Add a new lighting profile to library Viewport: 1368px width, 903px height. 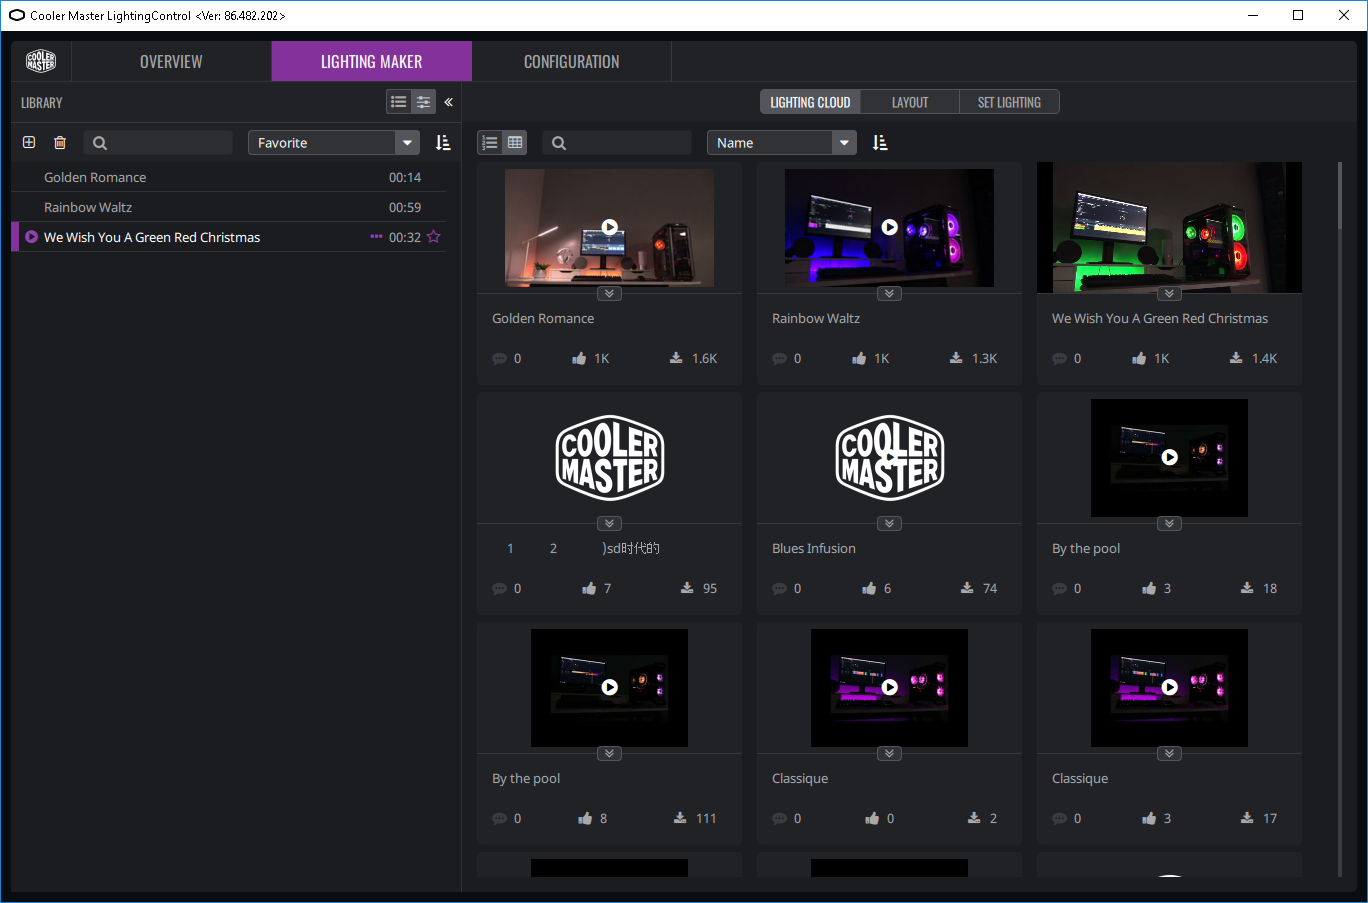[x=29, y=143]
